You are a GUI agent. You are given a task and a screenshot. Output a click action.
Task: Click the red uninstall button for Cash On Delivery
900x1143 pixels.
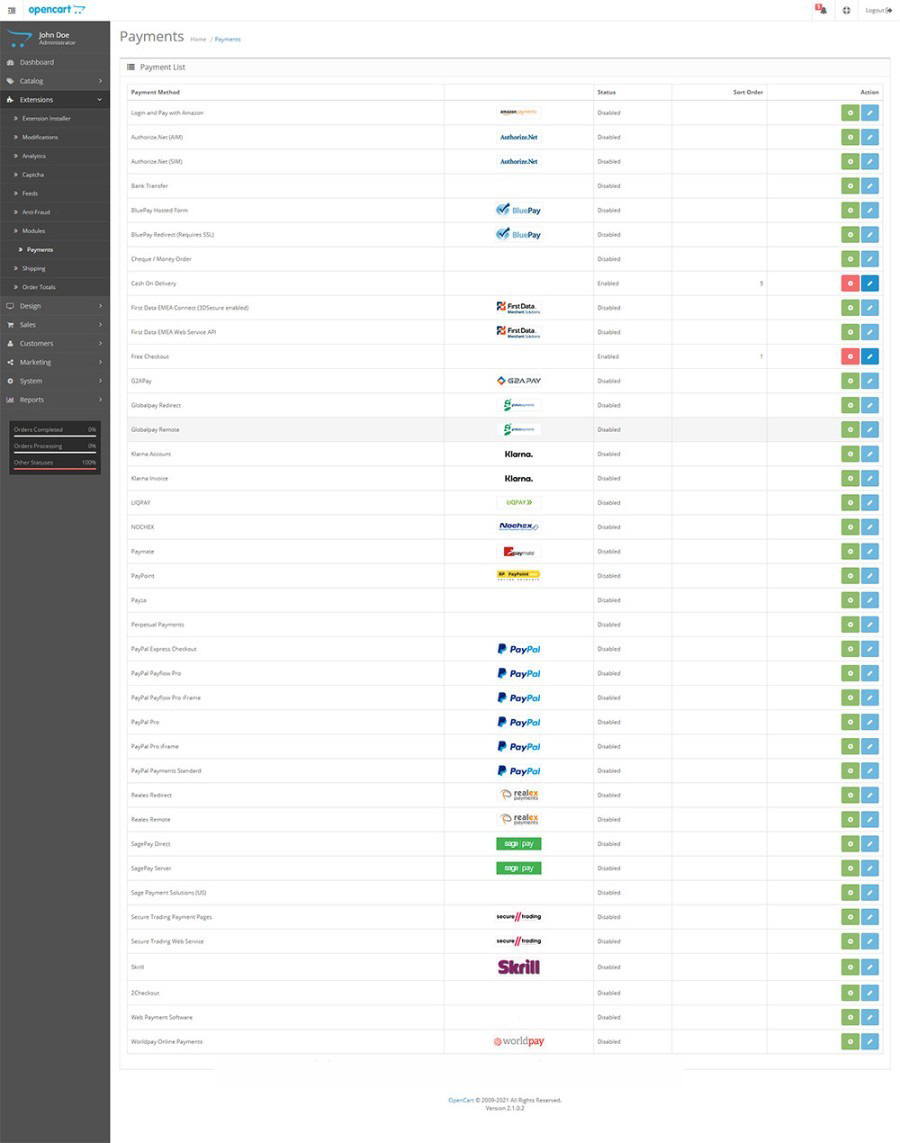(x=850, y=283)
